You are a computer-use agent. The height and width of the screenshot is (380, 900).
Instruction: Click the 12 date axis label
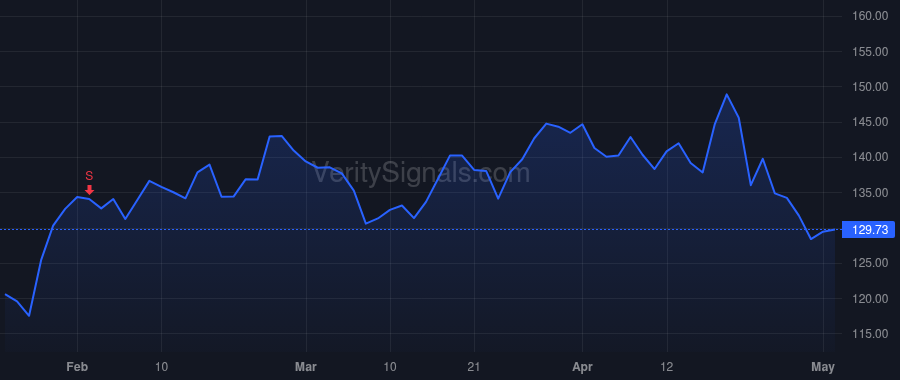click(x=667, y=366)
